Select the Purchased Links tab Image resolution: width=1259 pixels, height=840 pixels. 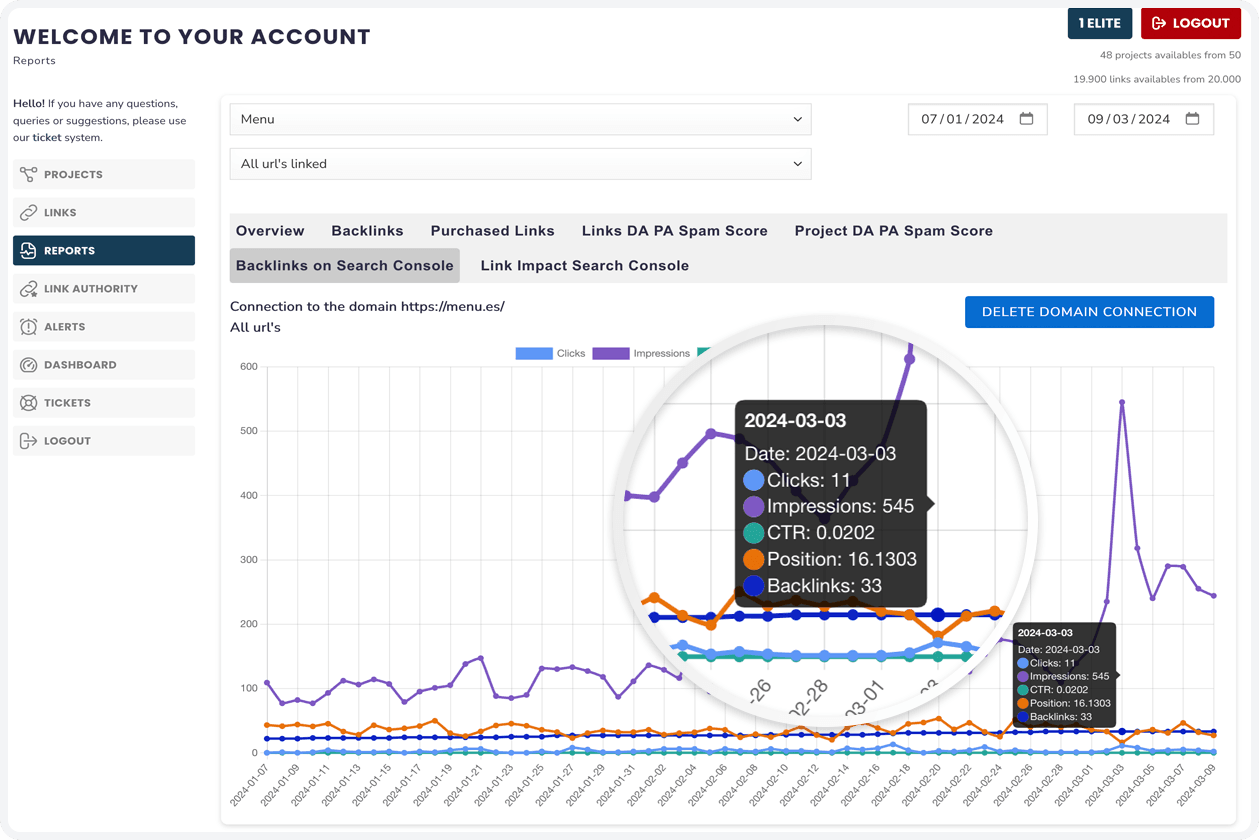(492, 231)
